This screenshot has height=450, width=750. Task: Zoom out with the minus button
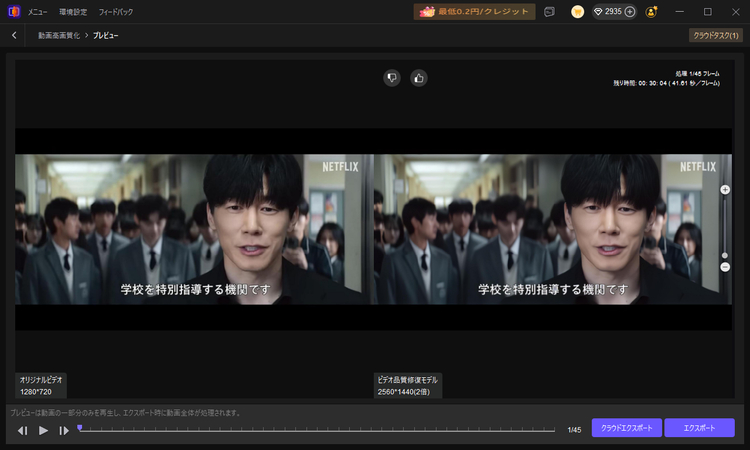[725, 267]
